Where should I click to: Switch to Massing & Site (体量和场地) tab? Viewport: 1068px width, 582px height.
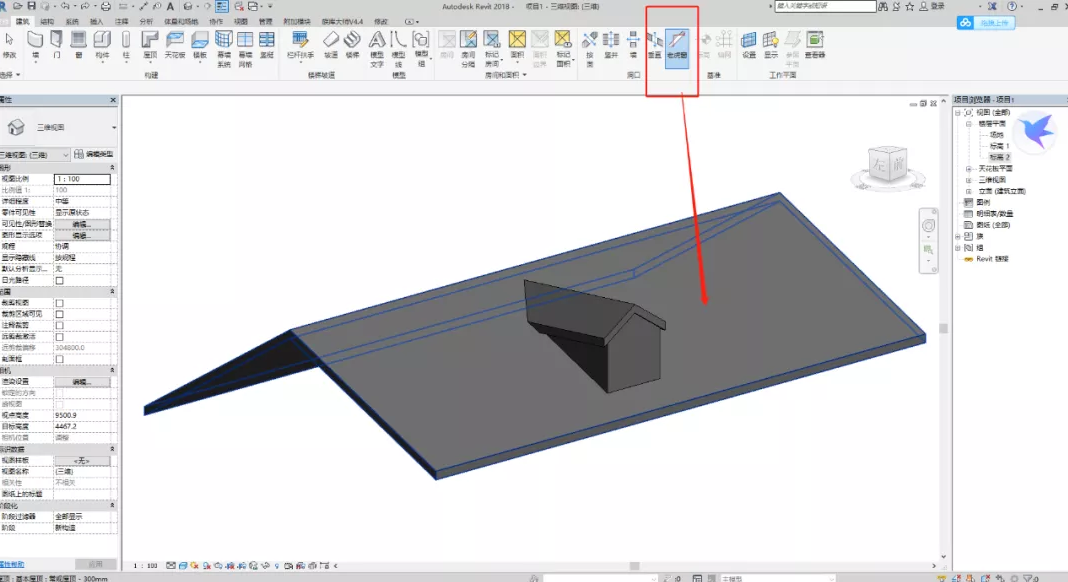click(180, 22)
